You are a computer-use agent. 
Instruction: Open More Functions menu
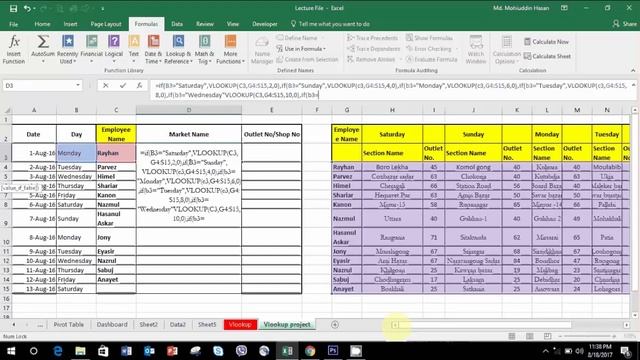coord(230,49)
